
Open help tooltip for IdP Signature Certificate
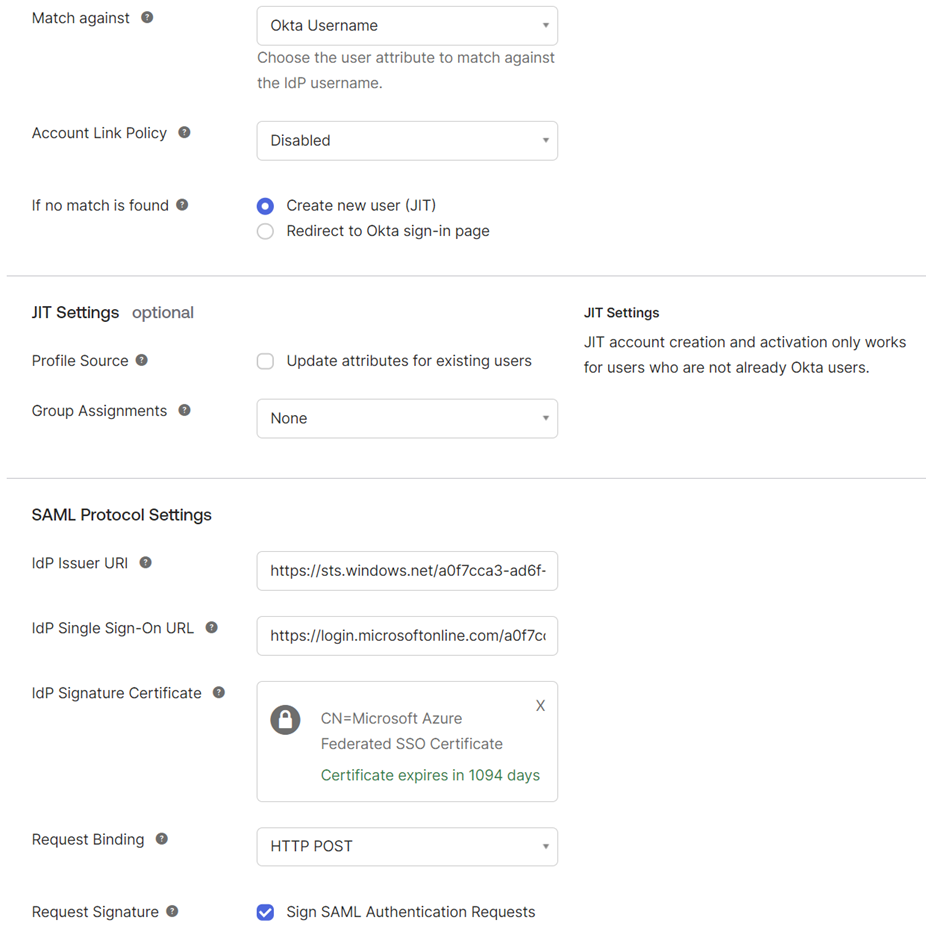coord(218,692)
